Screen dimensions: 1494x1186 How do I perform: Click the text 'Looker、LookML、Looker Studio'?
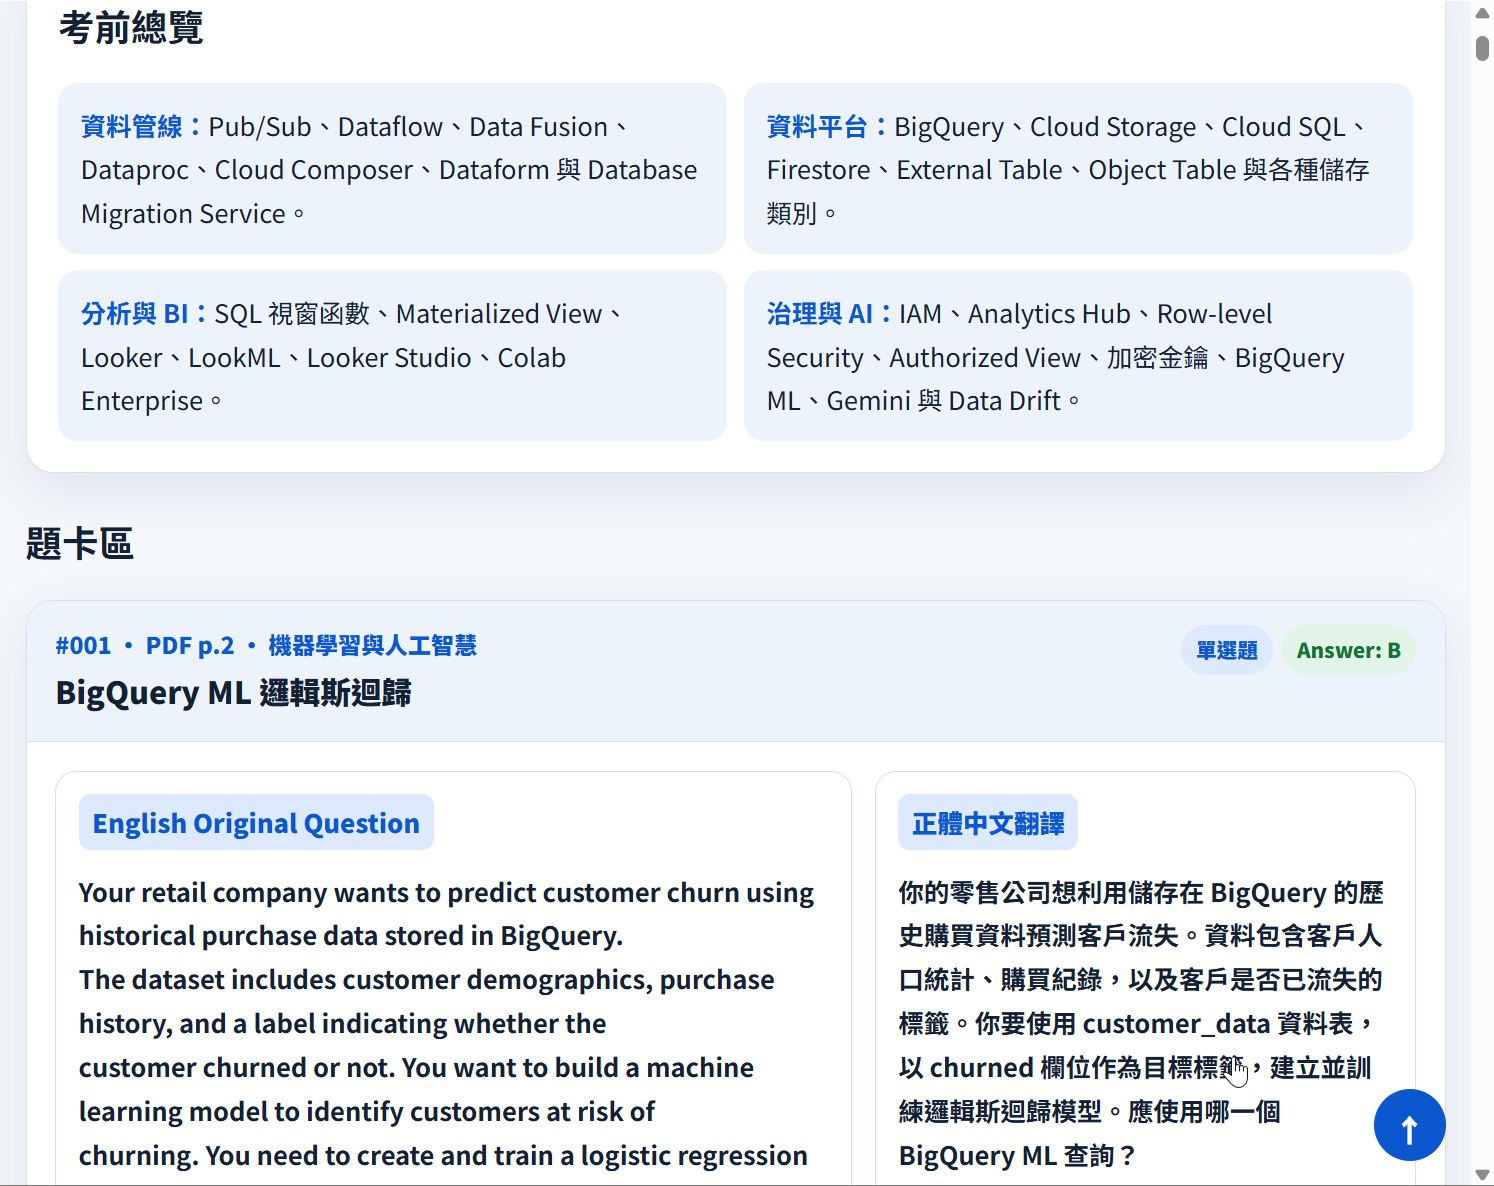click(x=276, y=358)
